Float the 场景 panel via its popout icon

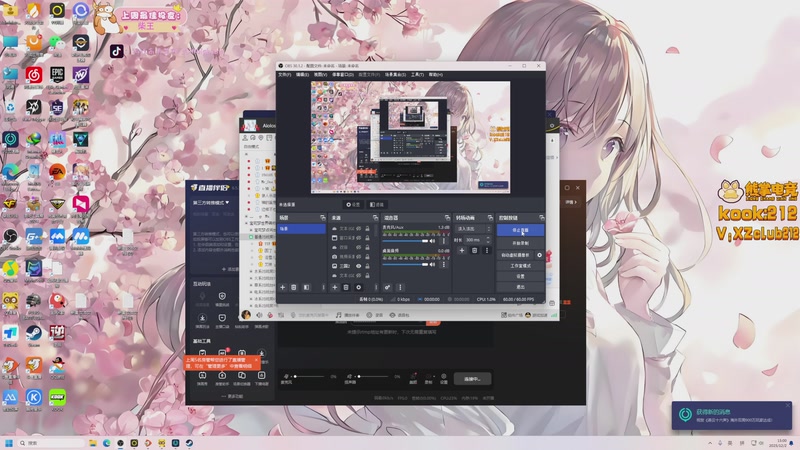point(322,217)
